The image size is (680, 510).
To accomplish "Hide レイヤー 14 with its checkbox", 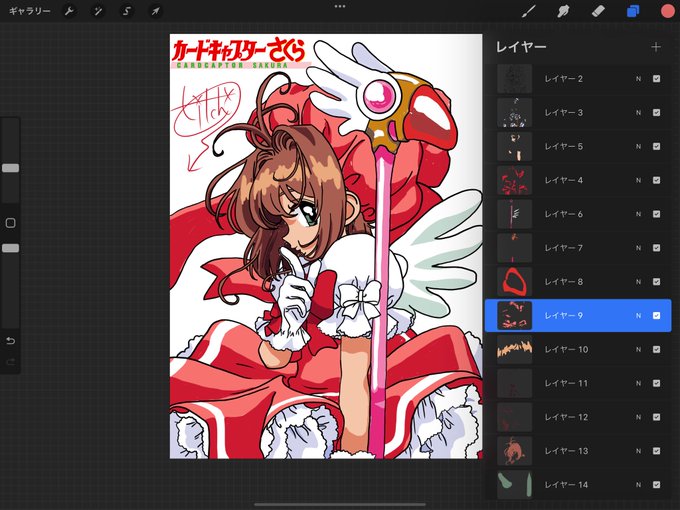I will (x=657, y=484).
